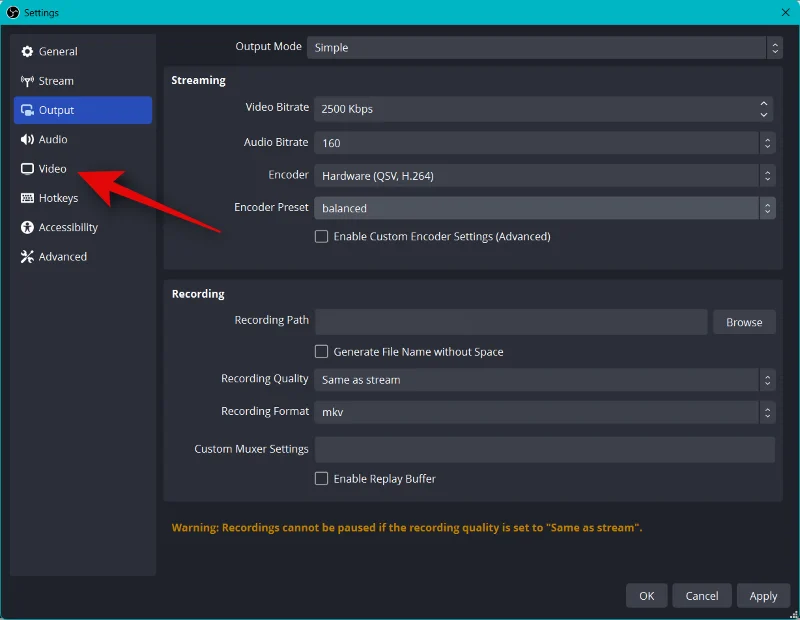This screenshot has width=800, height=620.
Task: Click the Accessibility person icon
Action: 27,227
